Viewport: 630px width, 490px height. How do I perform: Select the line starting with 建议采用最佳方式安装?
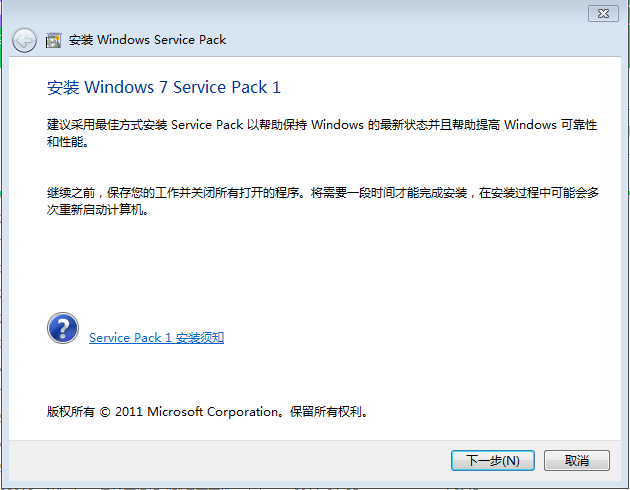[322, 125]
